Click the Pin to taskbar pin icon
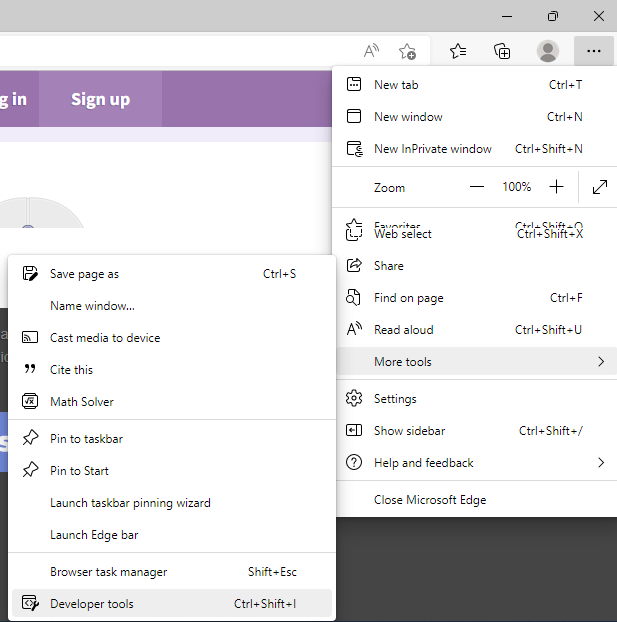 coord(31,438)
